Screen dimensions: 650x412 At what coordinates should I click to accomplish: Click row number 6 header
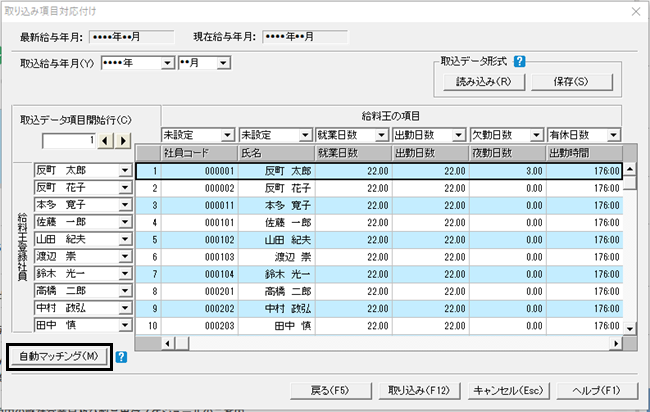point(148,257)
